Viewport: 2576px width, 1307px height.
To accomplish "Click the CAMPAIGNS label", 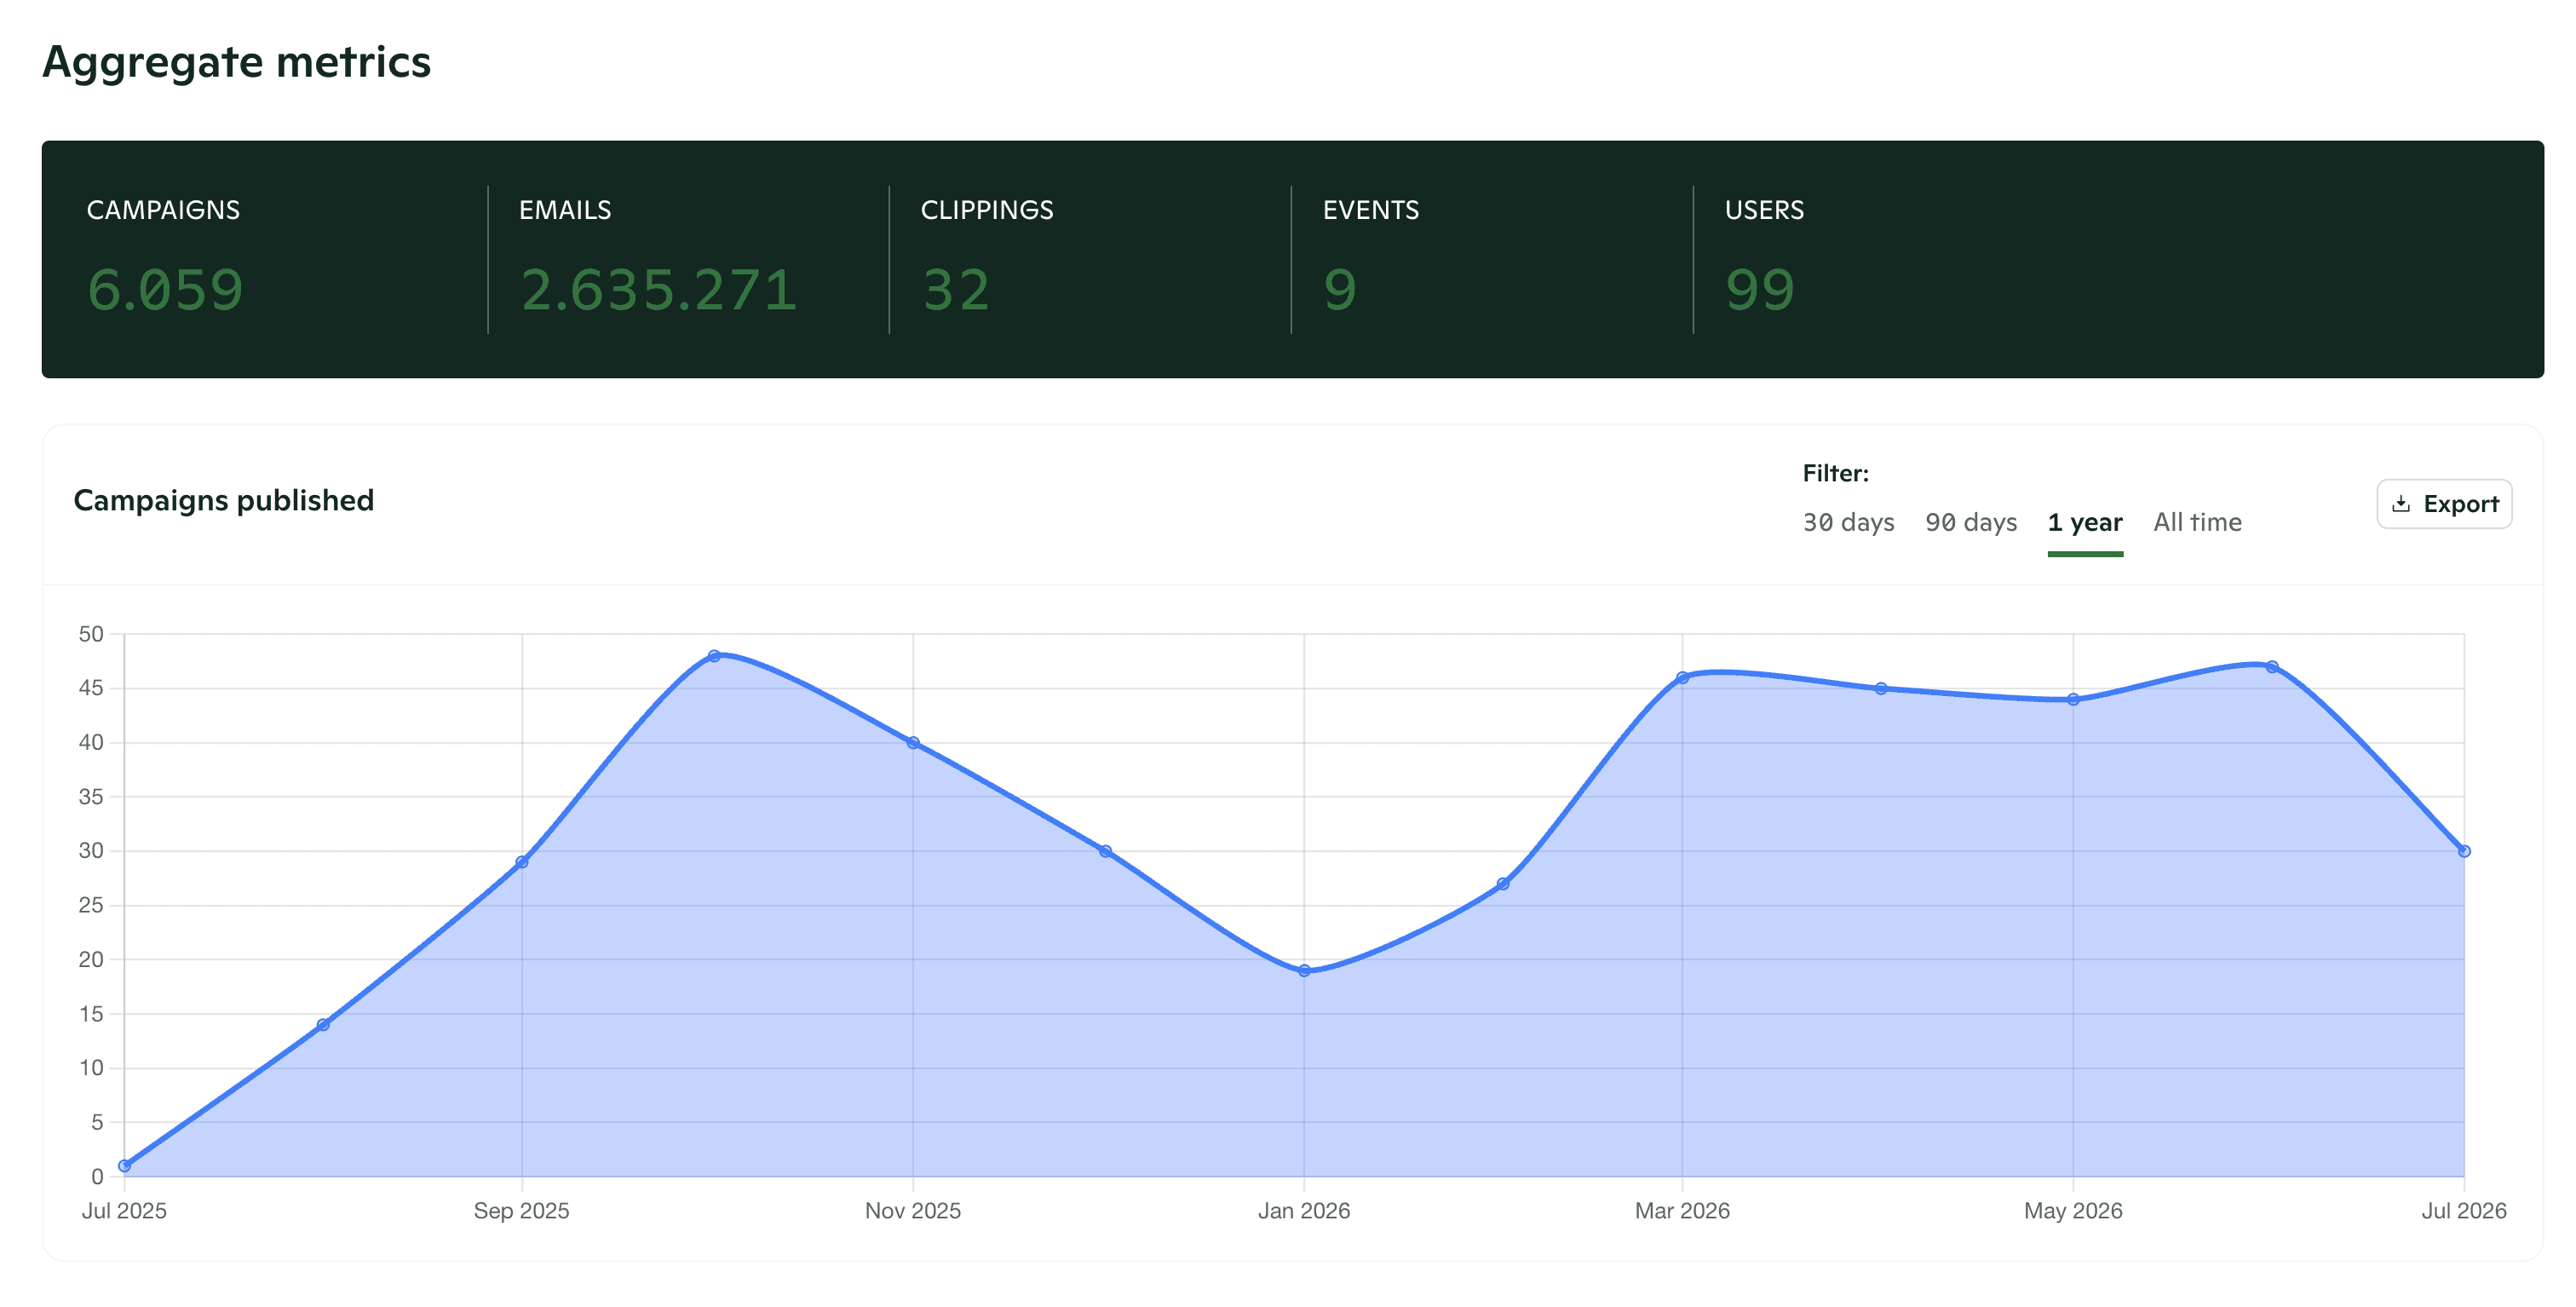I will pos(163,210).
